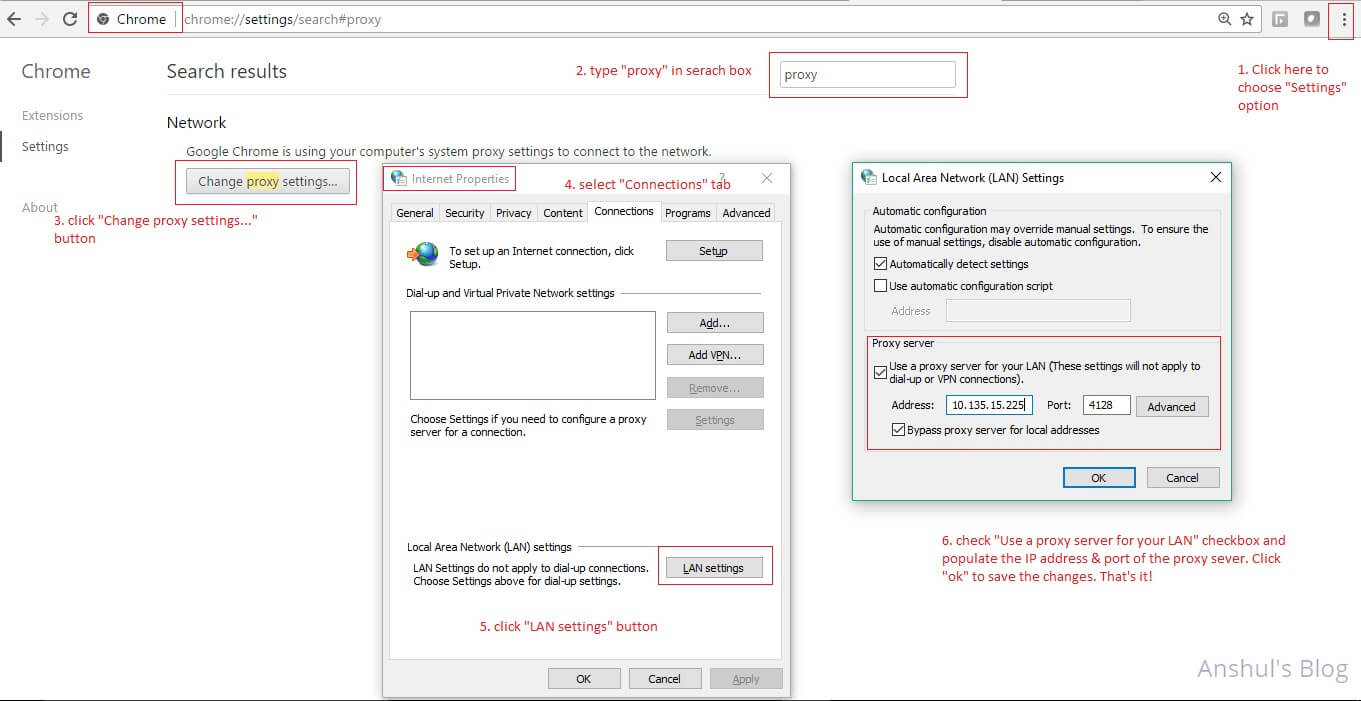The height and width of the screenshot is (701, 1361).
Task: Select the Connections tab
Action: click(624, 211)
